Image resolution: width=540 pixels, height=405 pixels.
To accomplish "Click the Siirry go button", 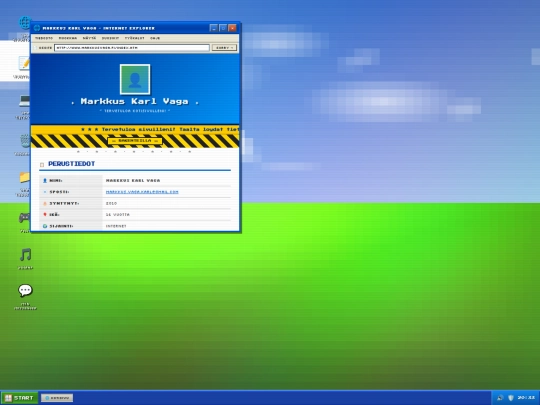I will [225, 48].
